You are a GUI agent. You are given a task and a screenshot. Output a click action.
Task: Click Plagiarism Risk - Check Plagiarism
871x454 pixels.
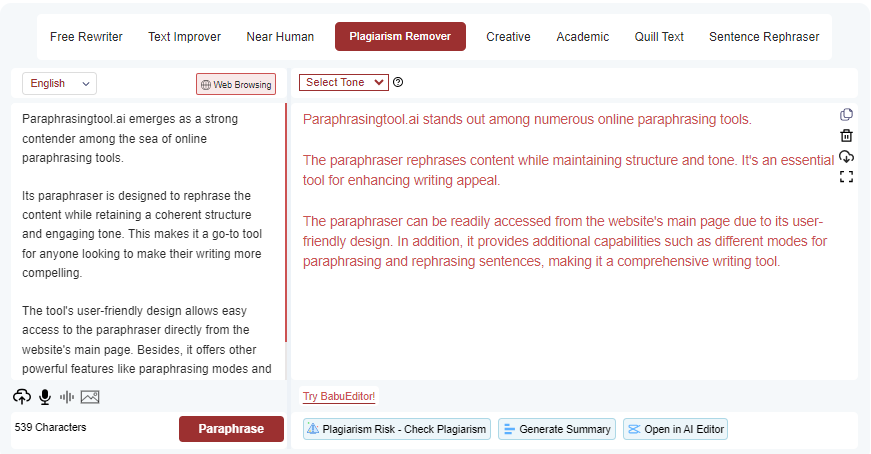coord(397,429)
